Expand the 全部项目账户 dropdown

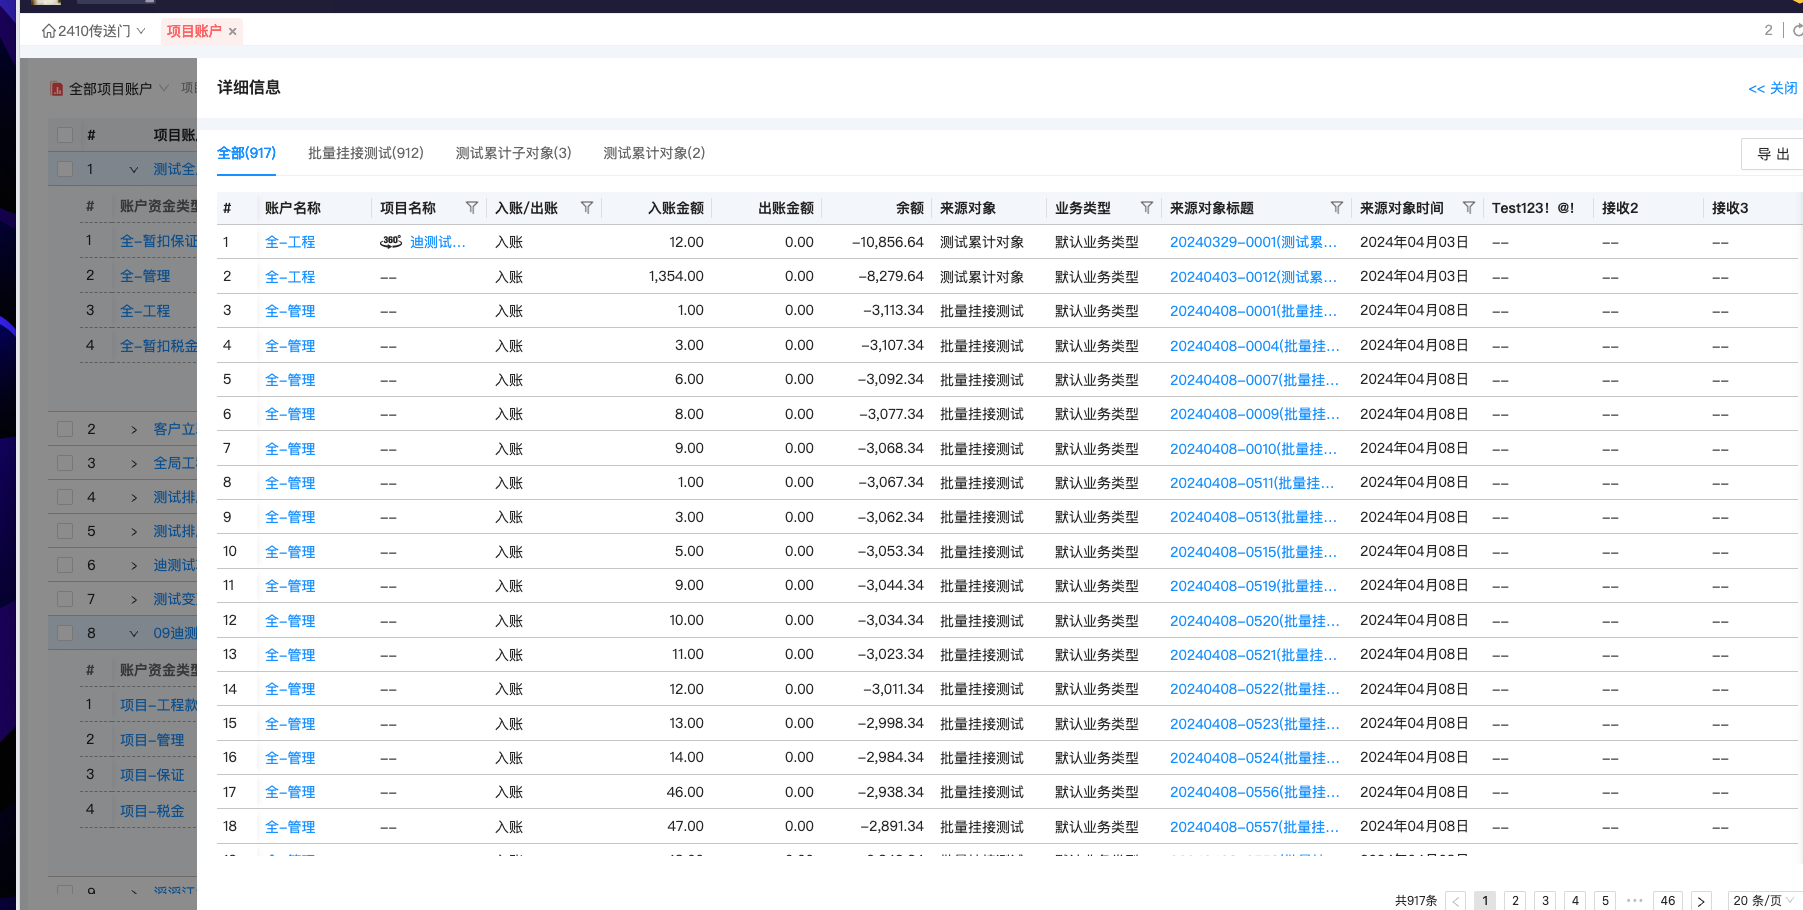[x=110, y=89]
